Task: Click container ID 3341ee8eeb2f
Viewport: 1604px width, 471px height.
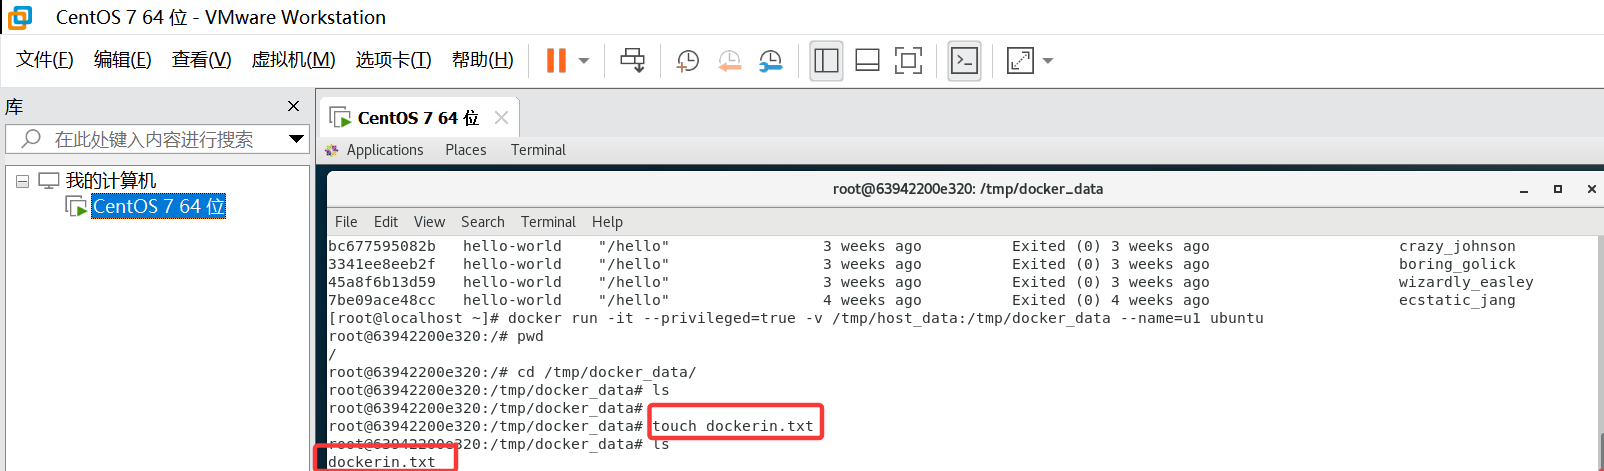Action: click(382, 264)
